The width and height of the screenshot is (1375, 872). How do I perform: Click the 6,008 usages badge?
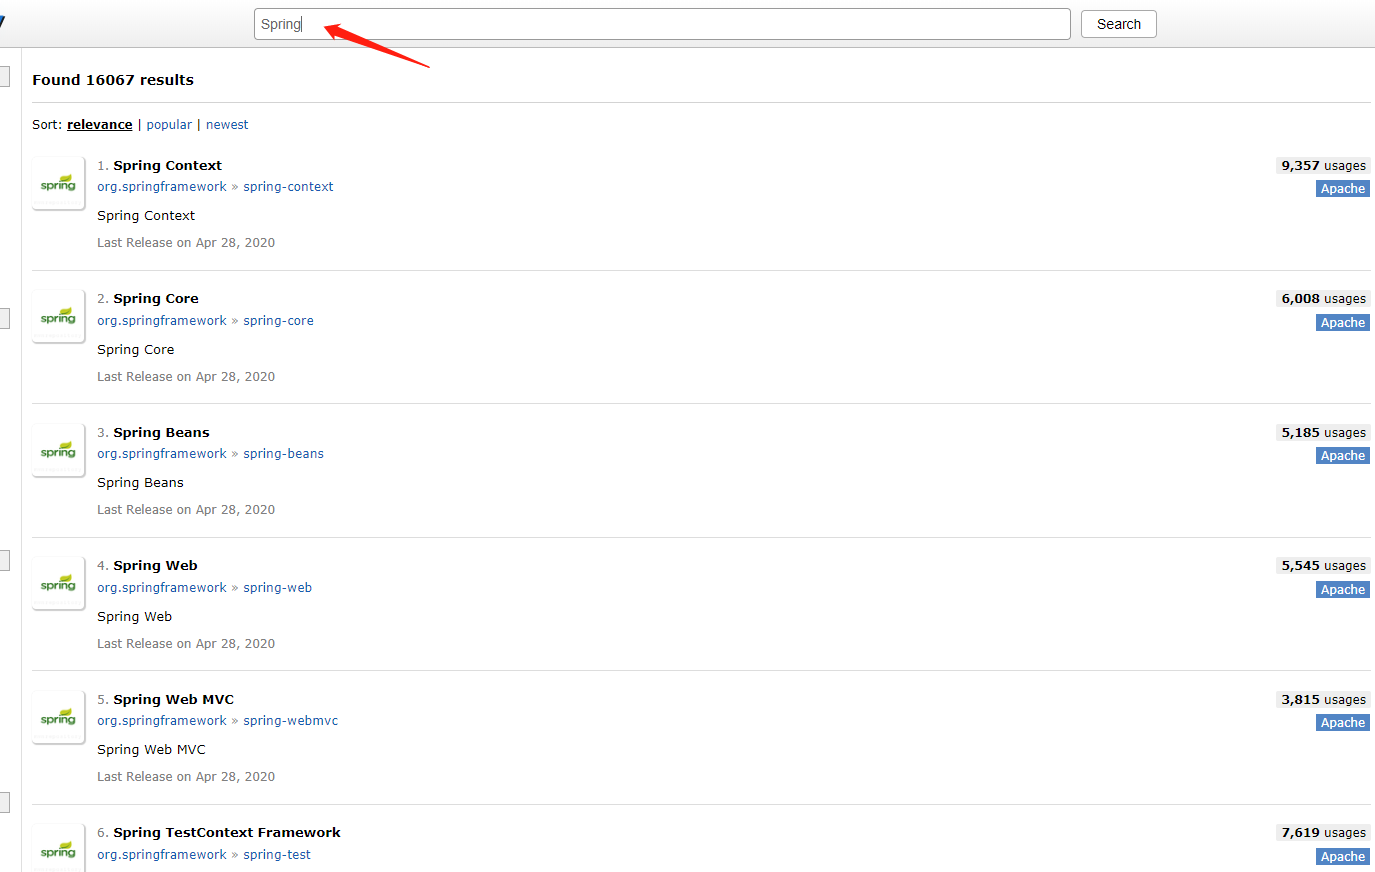(1323, 299)
